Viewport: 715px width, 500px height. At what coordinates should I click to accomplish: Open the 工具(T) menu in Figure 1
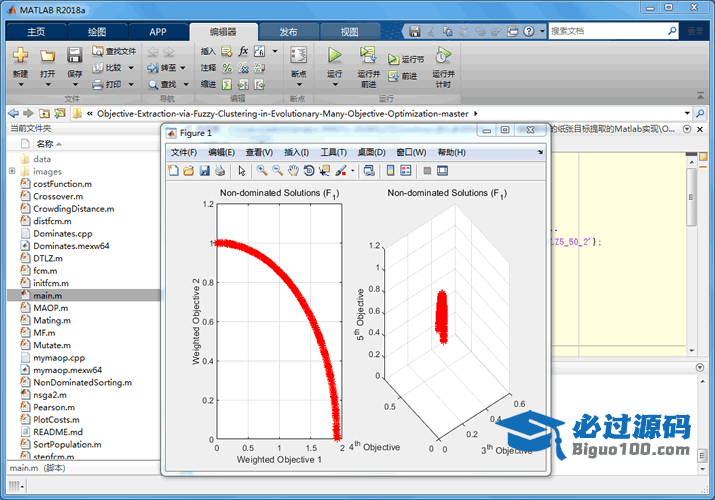click(333, 152)
